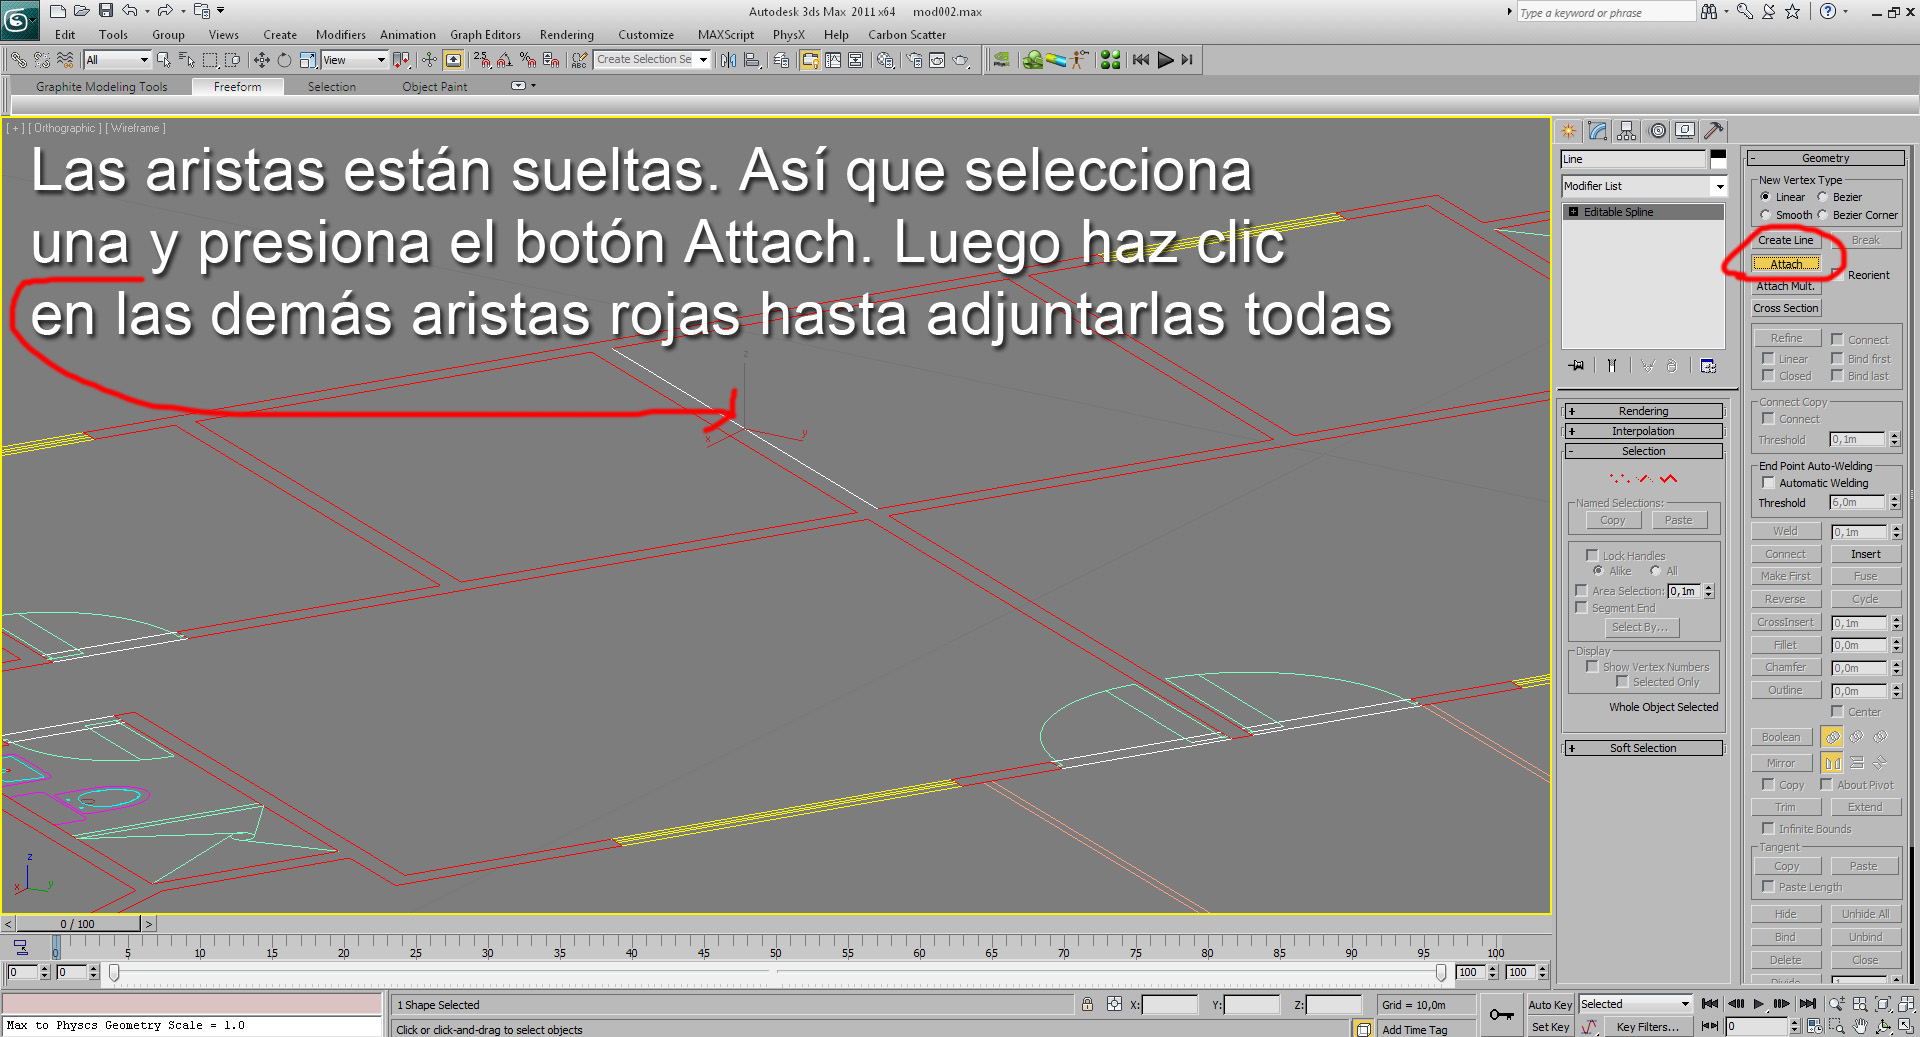Open the Hierarchy command panel tab

(x=1627, y=131)
